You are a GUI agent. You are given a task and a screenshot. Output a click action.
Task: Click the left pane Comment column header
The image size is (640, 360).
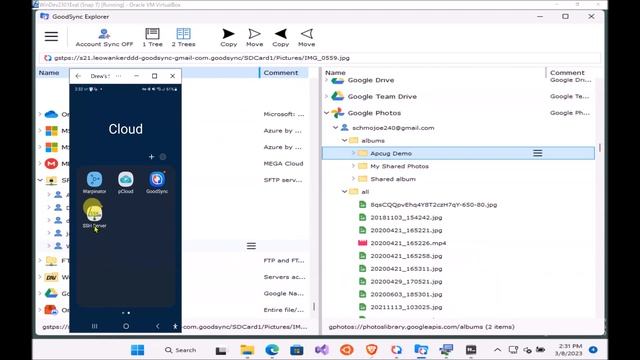point(283,73)
